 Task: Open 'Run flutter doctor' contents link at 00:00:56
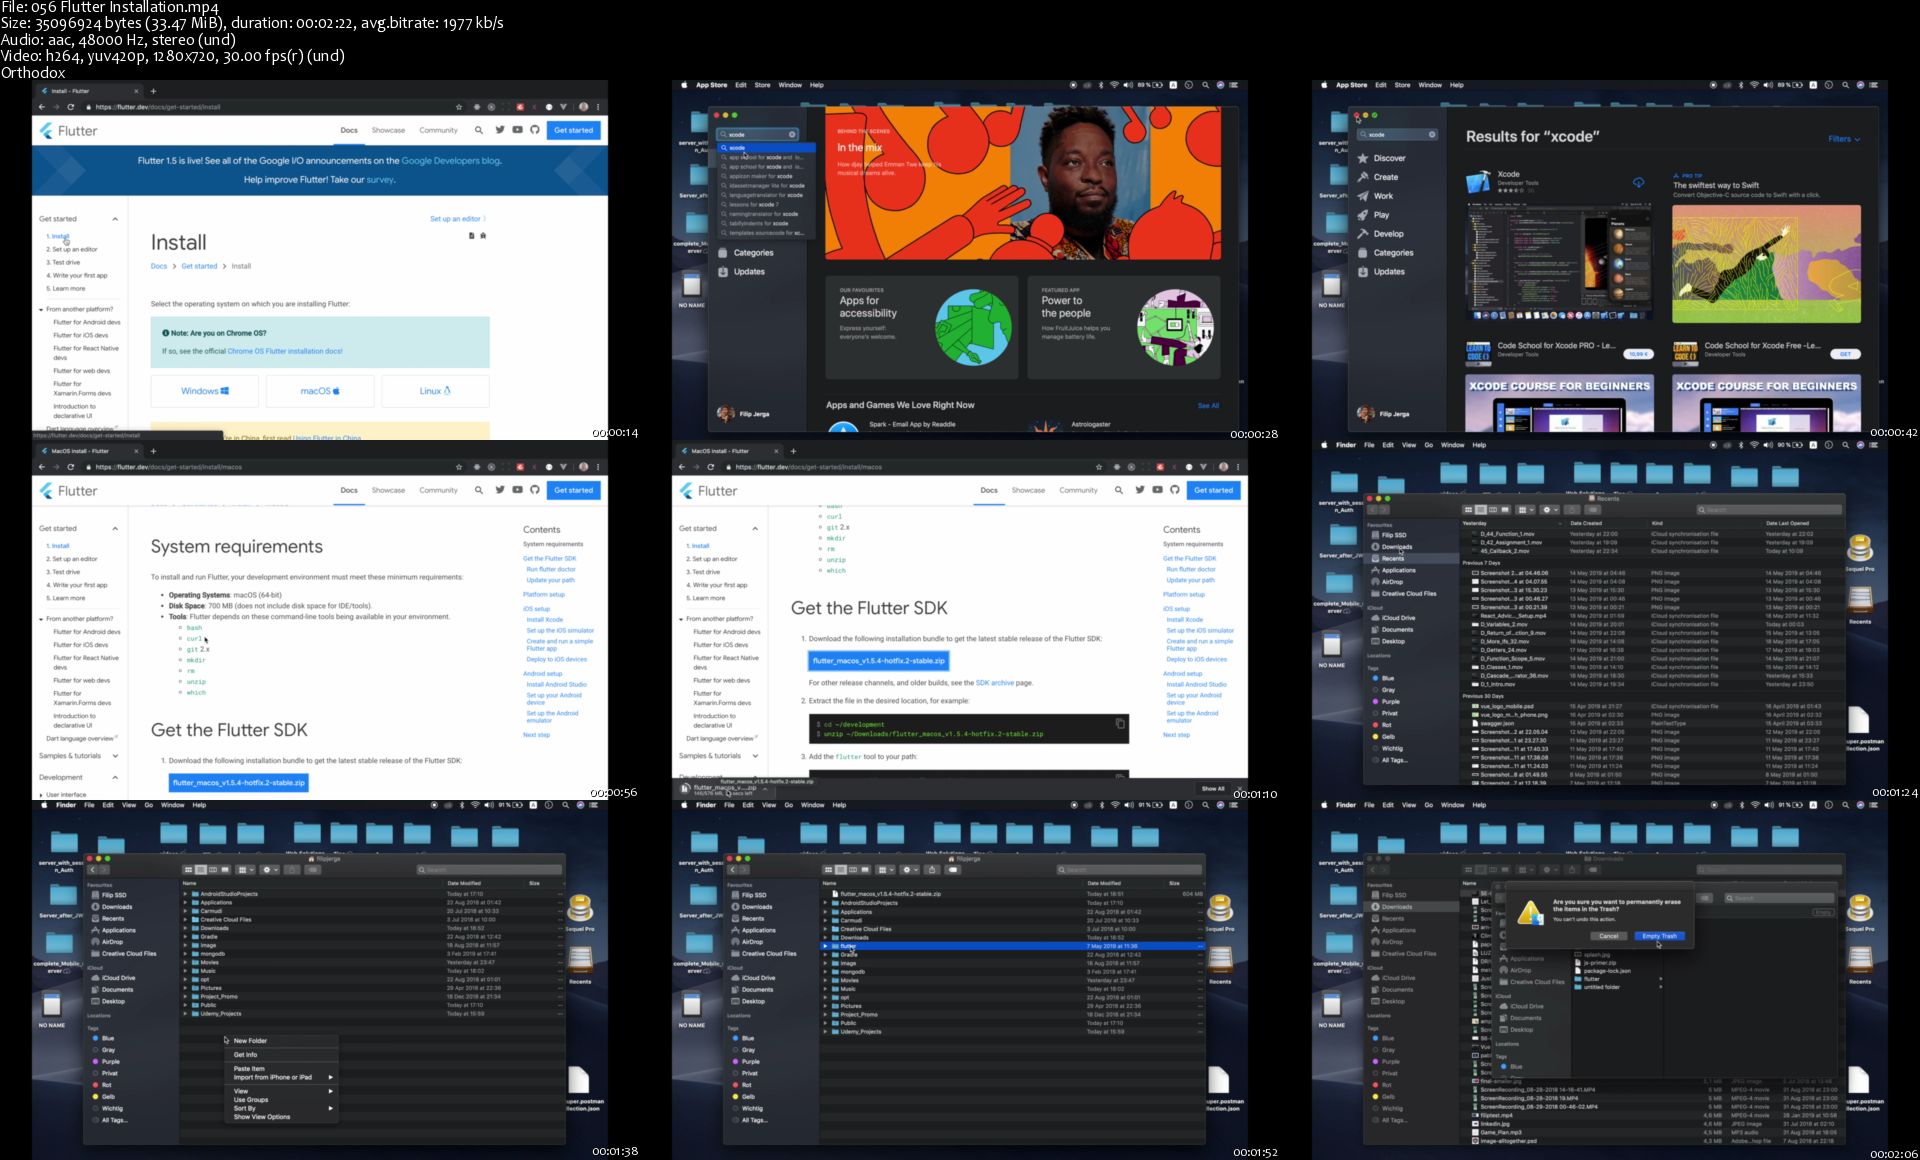(551, 569)
